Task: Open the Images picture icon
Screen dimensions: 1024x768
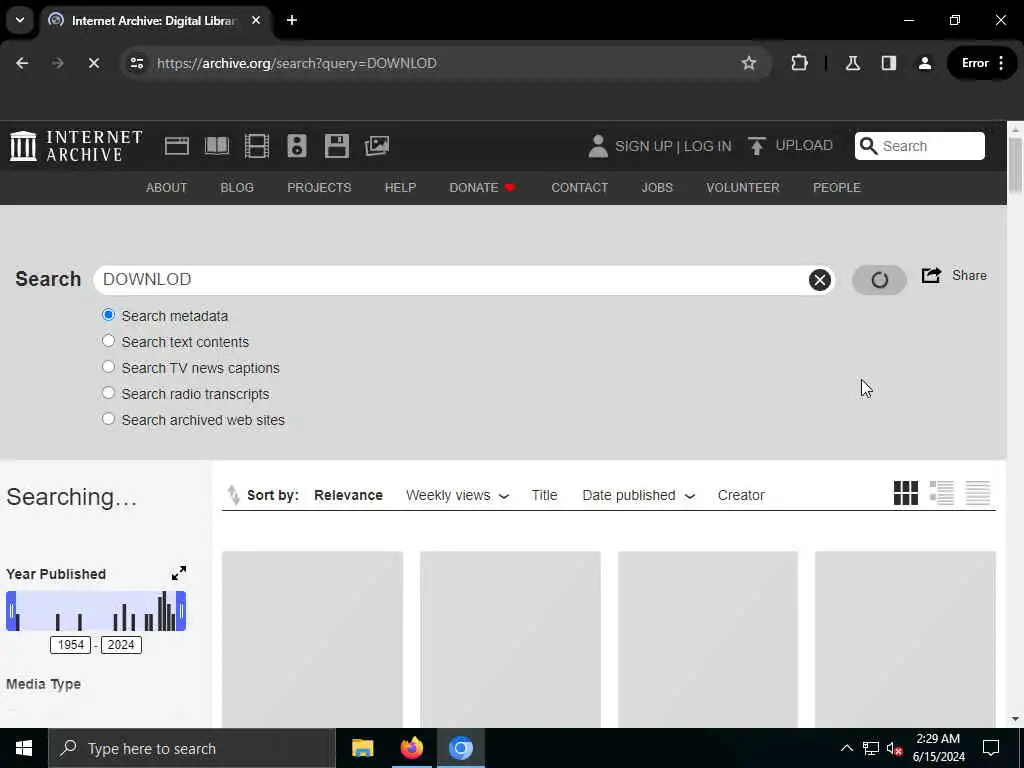Action: tap(377, 146)
